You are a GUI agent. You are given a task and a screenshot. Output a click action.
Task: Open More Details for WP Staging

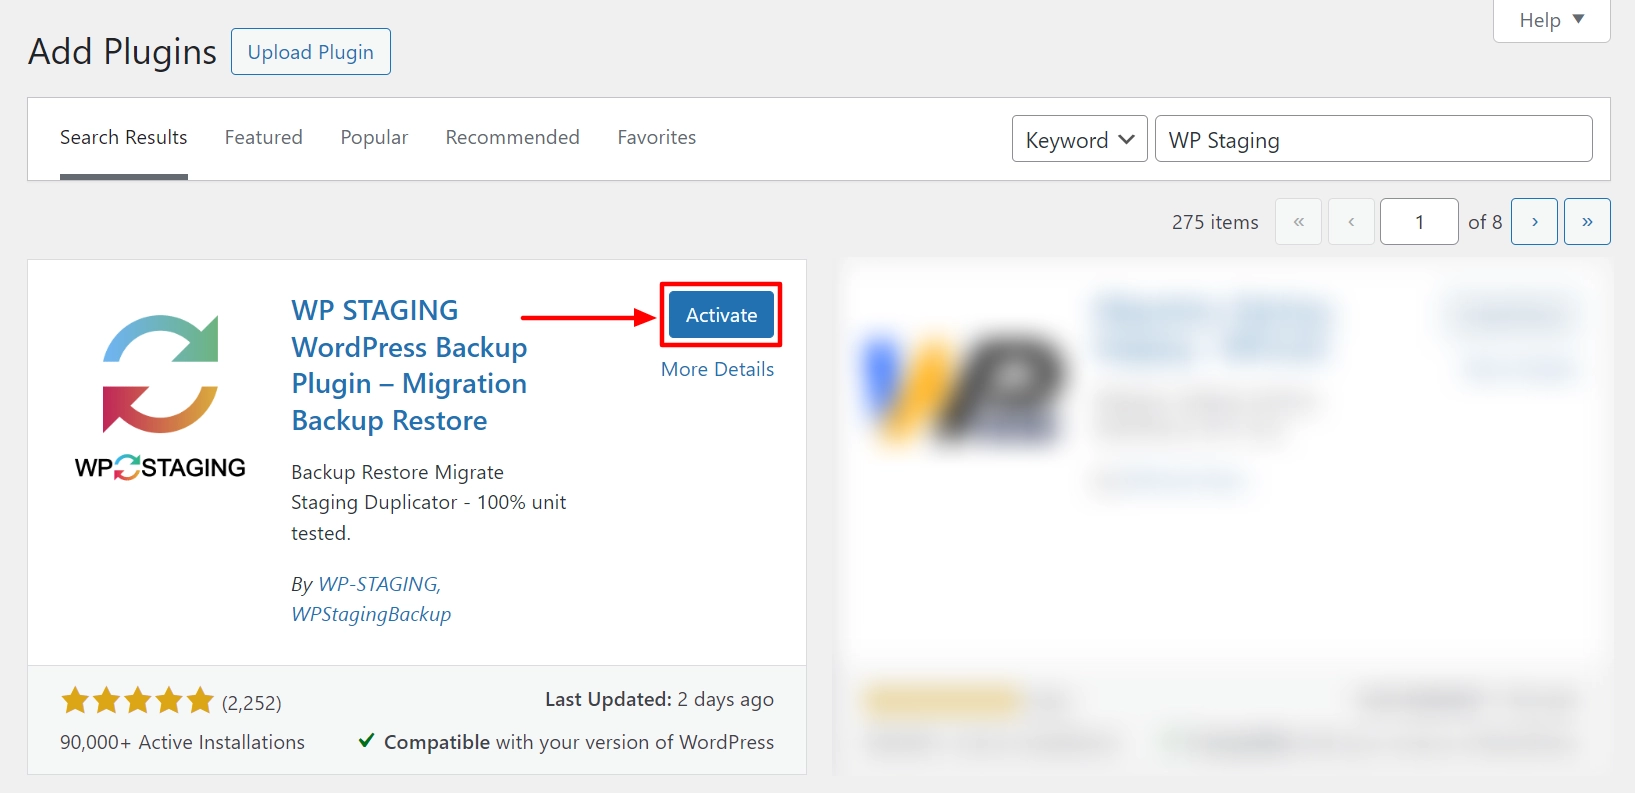coord(717,369)
